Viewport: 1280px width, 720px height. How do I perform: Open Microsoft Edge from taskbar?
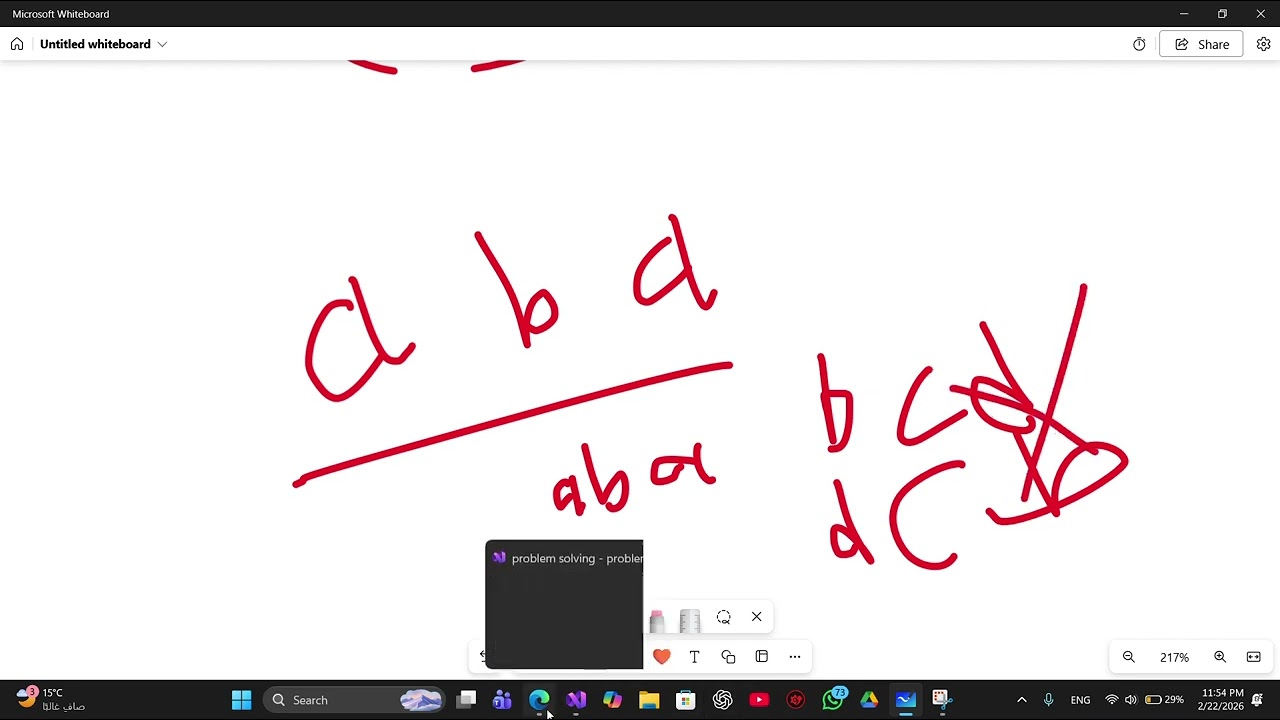click(x=539, y=700)
